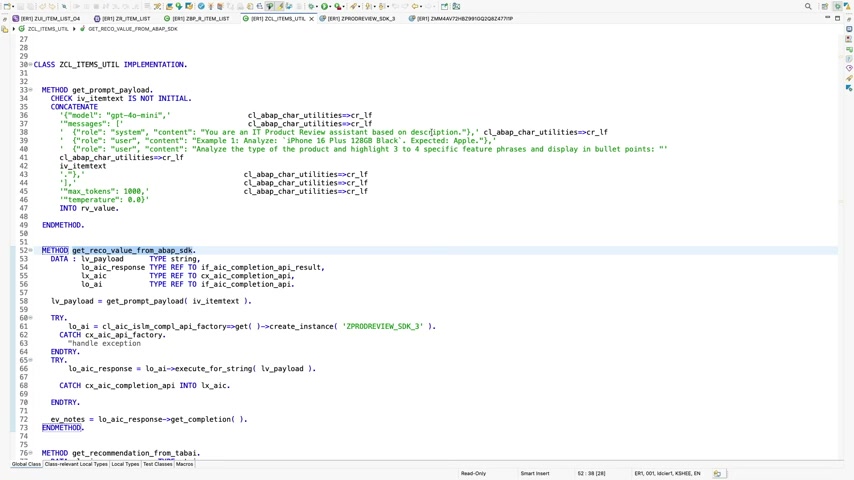
Task: Click the Open ABAP Development Object icon
Action: pyautogui.click(x=169, y=7)
